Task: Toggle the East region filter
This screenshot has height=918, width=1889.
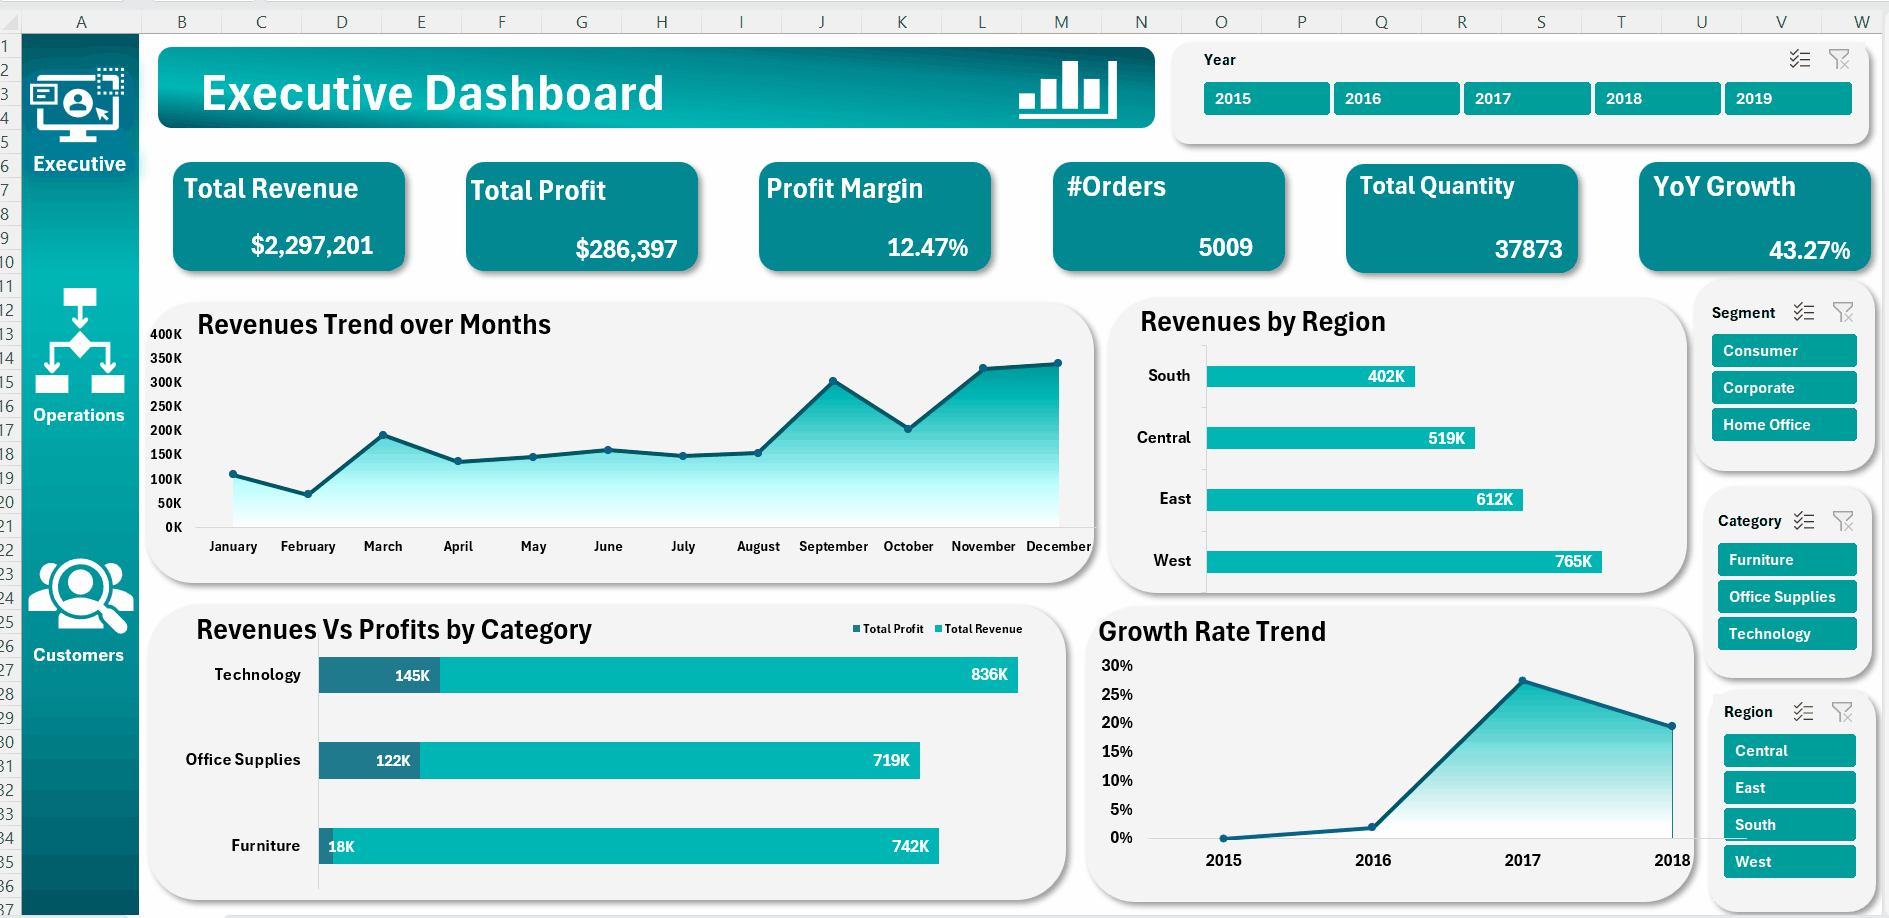Action: pos(1789,787)
